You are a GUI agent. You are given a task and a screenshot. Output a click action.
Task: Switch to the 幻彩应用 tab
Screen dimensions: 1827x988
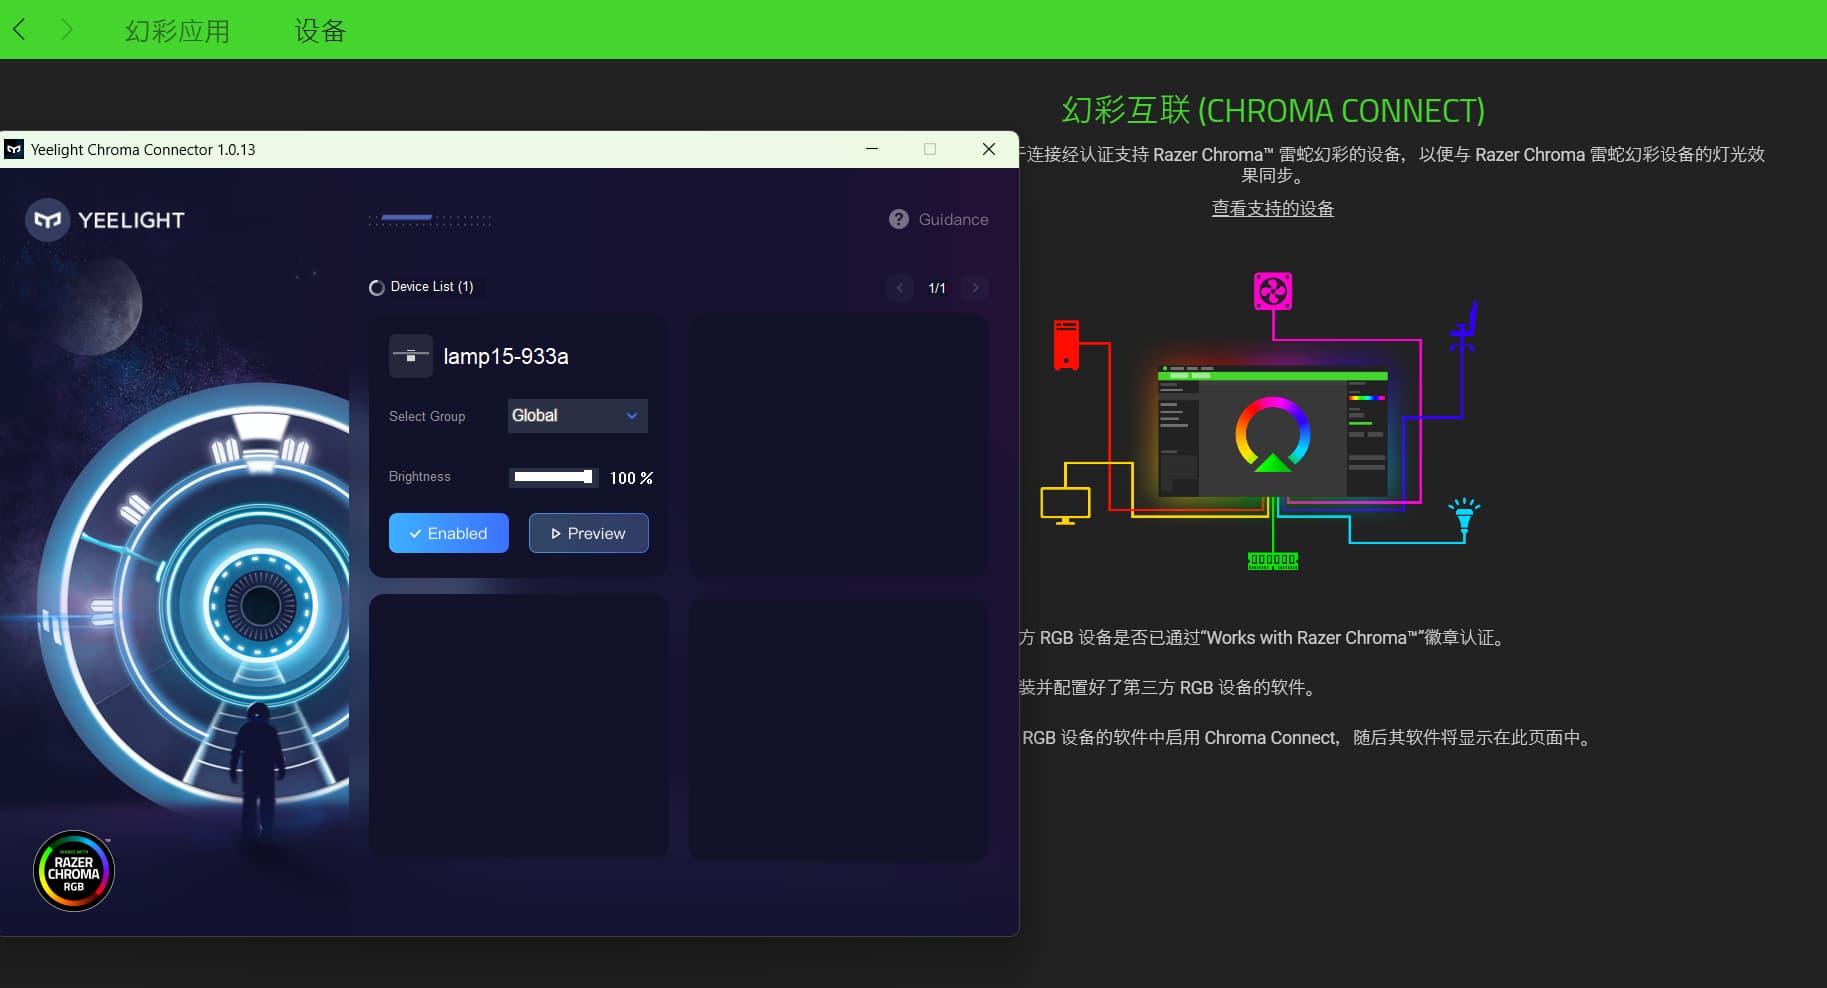pos(177,31)
